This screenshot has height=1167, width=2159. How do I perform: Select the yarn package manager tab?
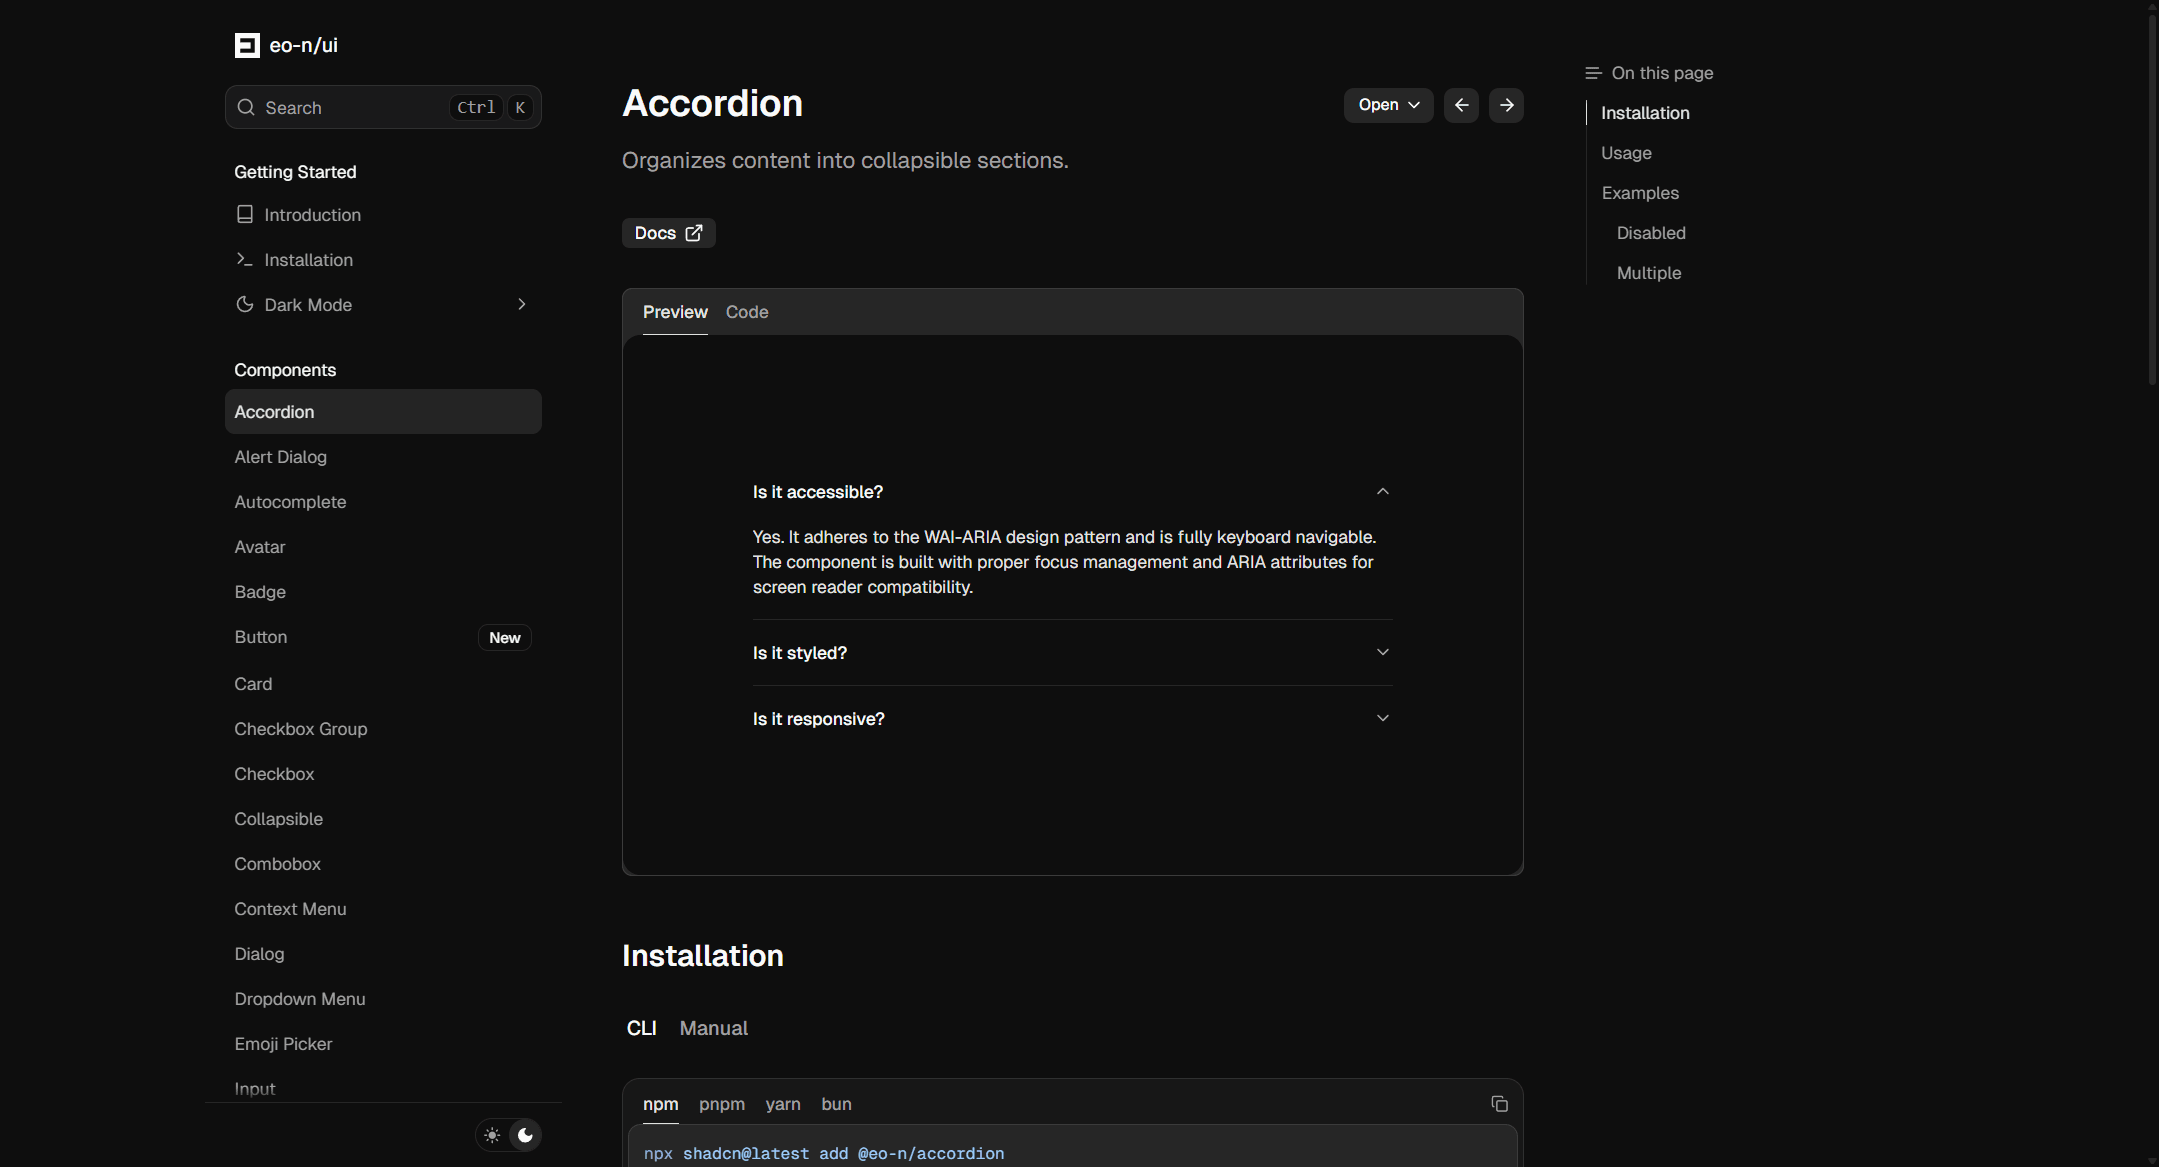pos(783,1104)
